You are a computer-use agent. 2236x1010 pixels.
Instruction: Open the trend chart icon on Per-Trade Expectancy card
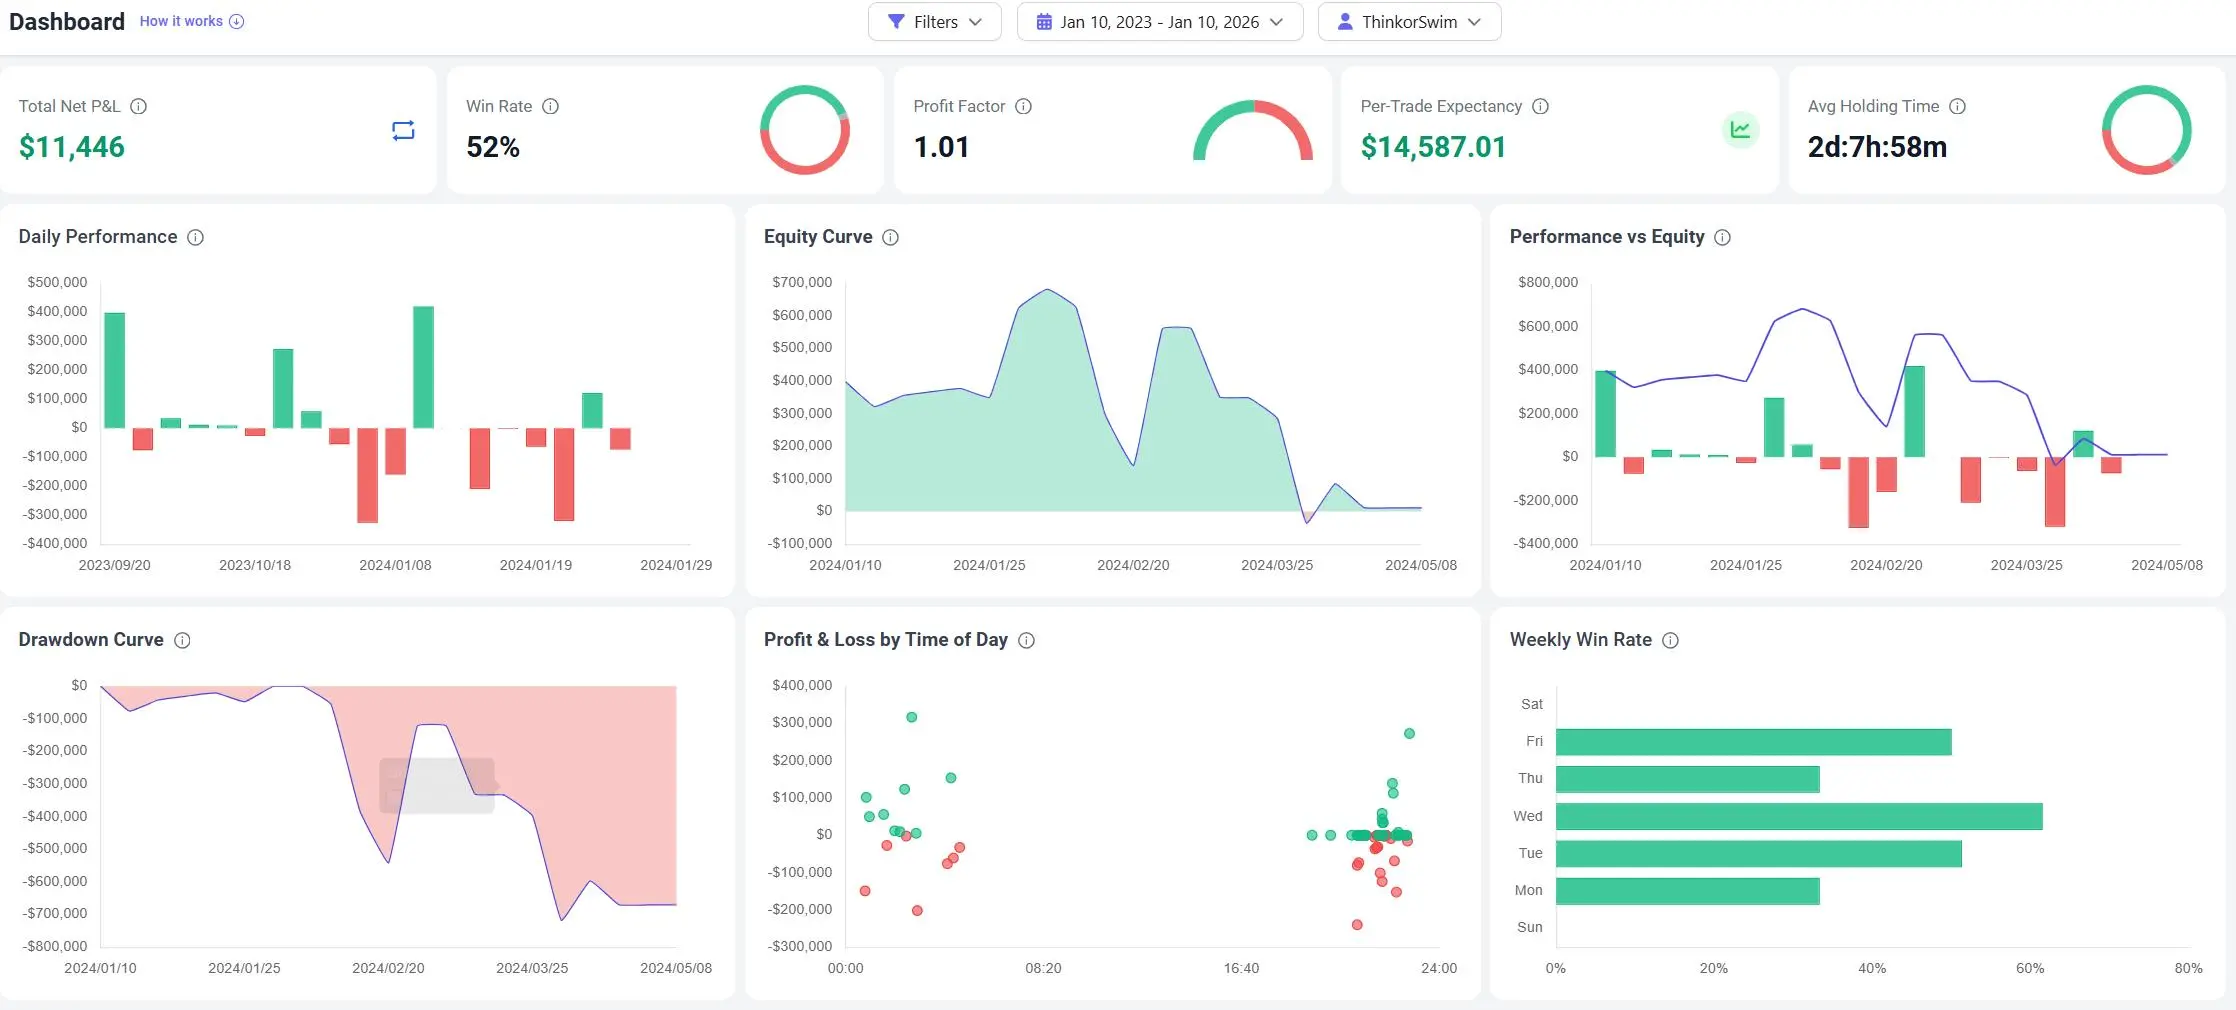[1741, 130]
